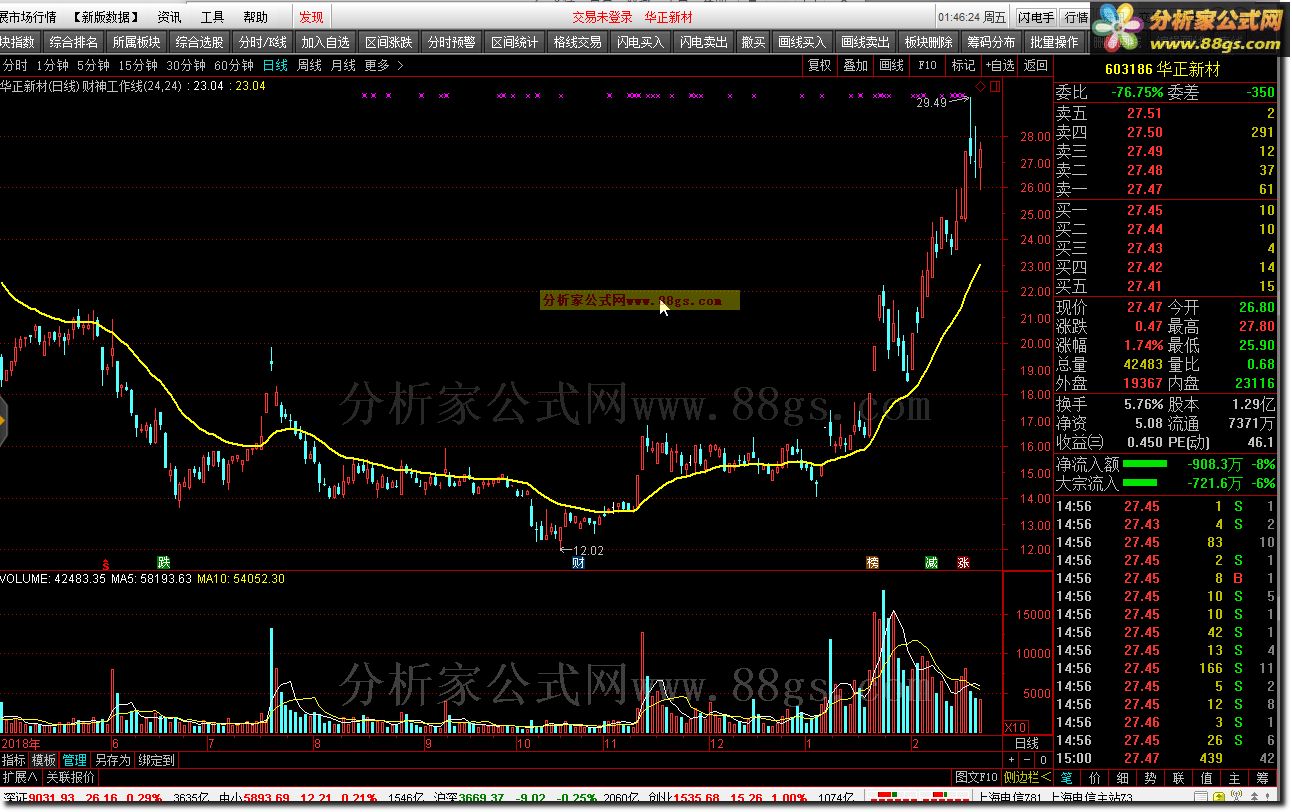
Task: Open 区间涨跌 from the toolbar
Action: point(389,42)
